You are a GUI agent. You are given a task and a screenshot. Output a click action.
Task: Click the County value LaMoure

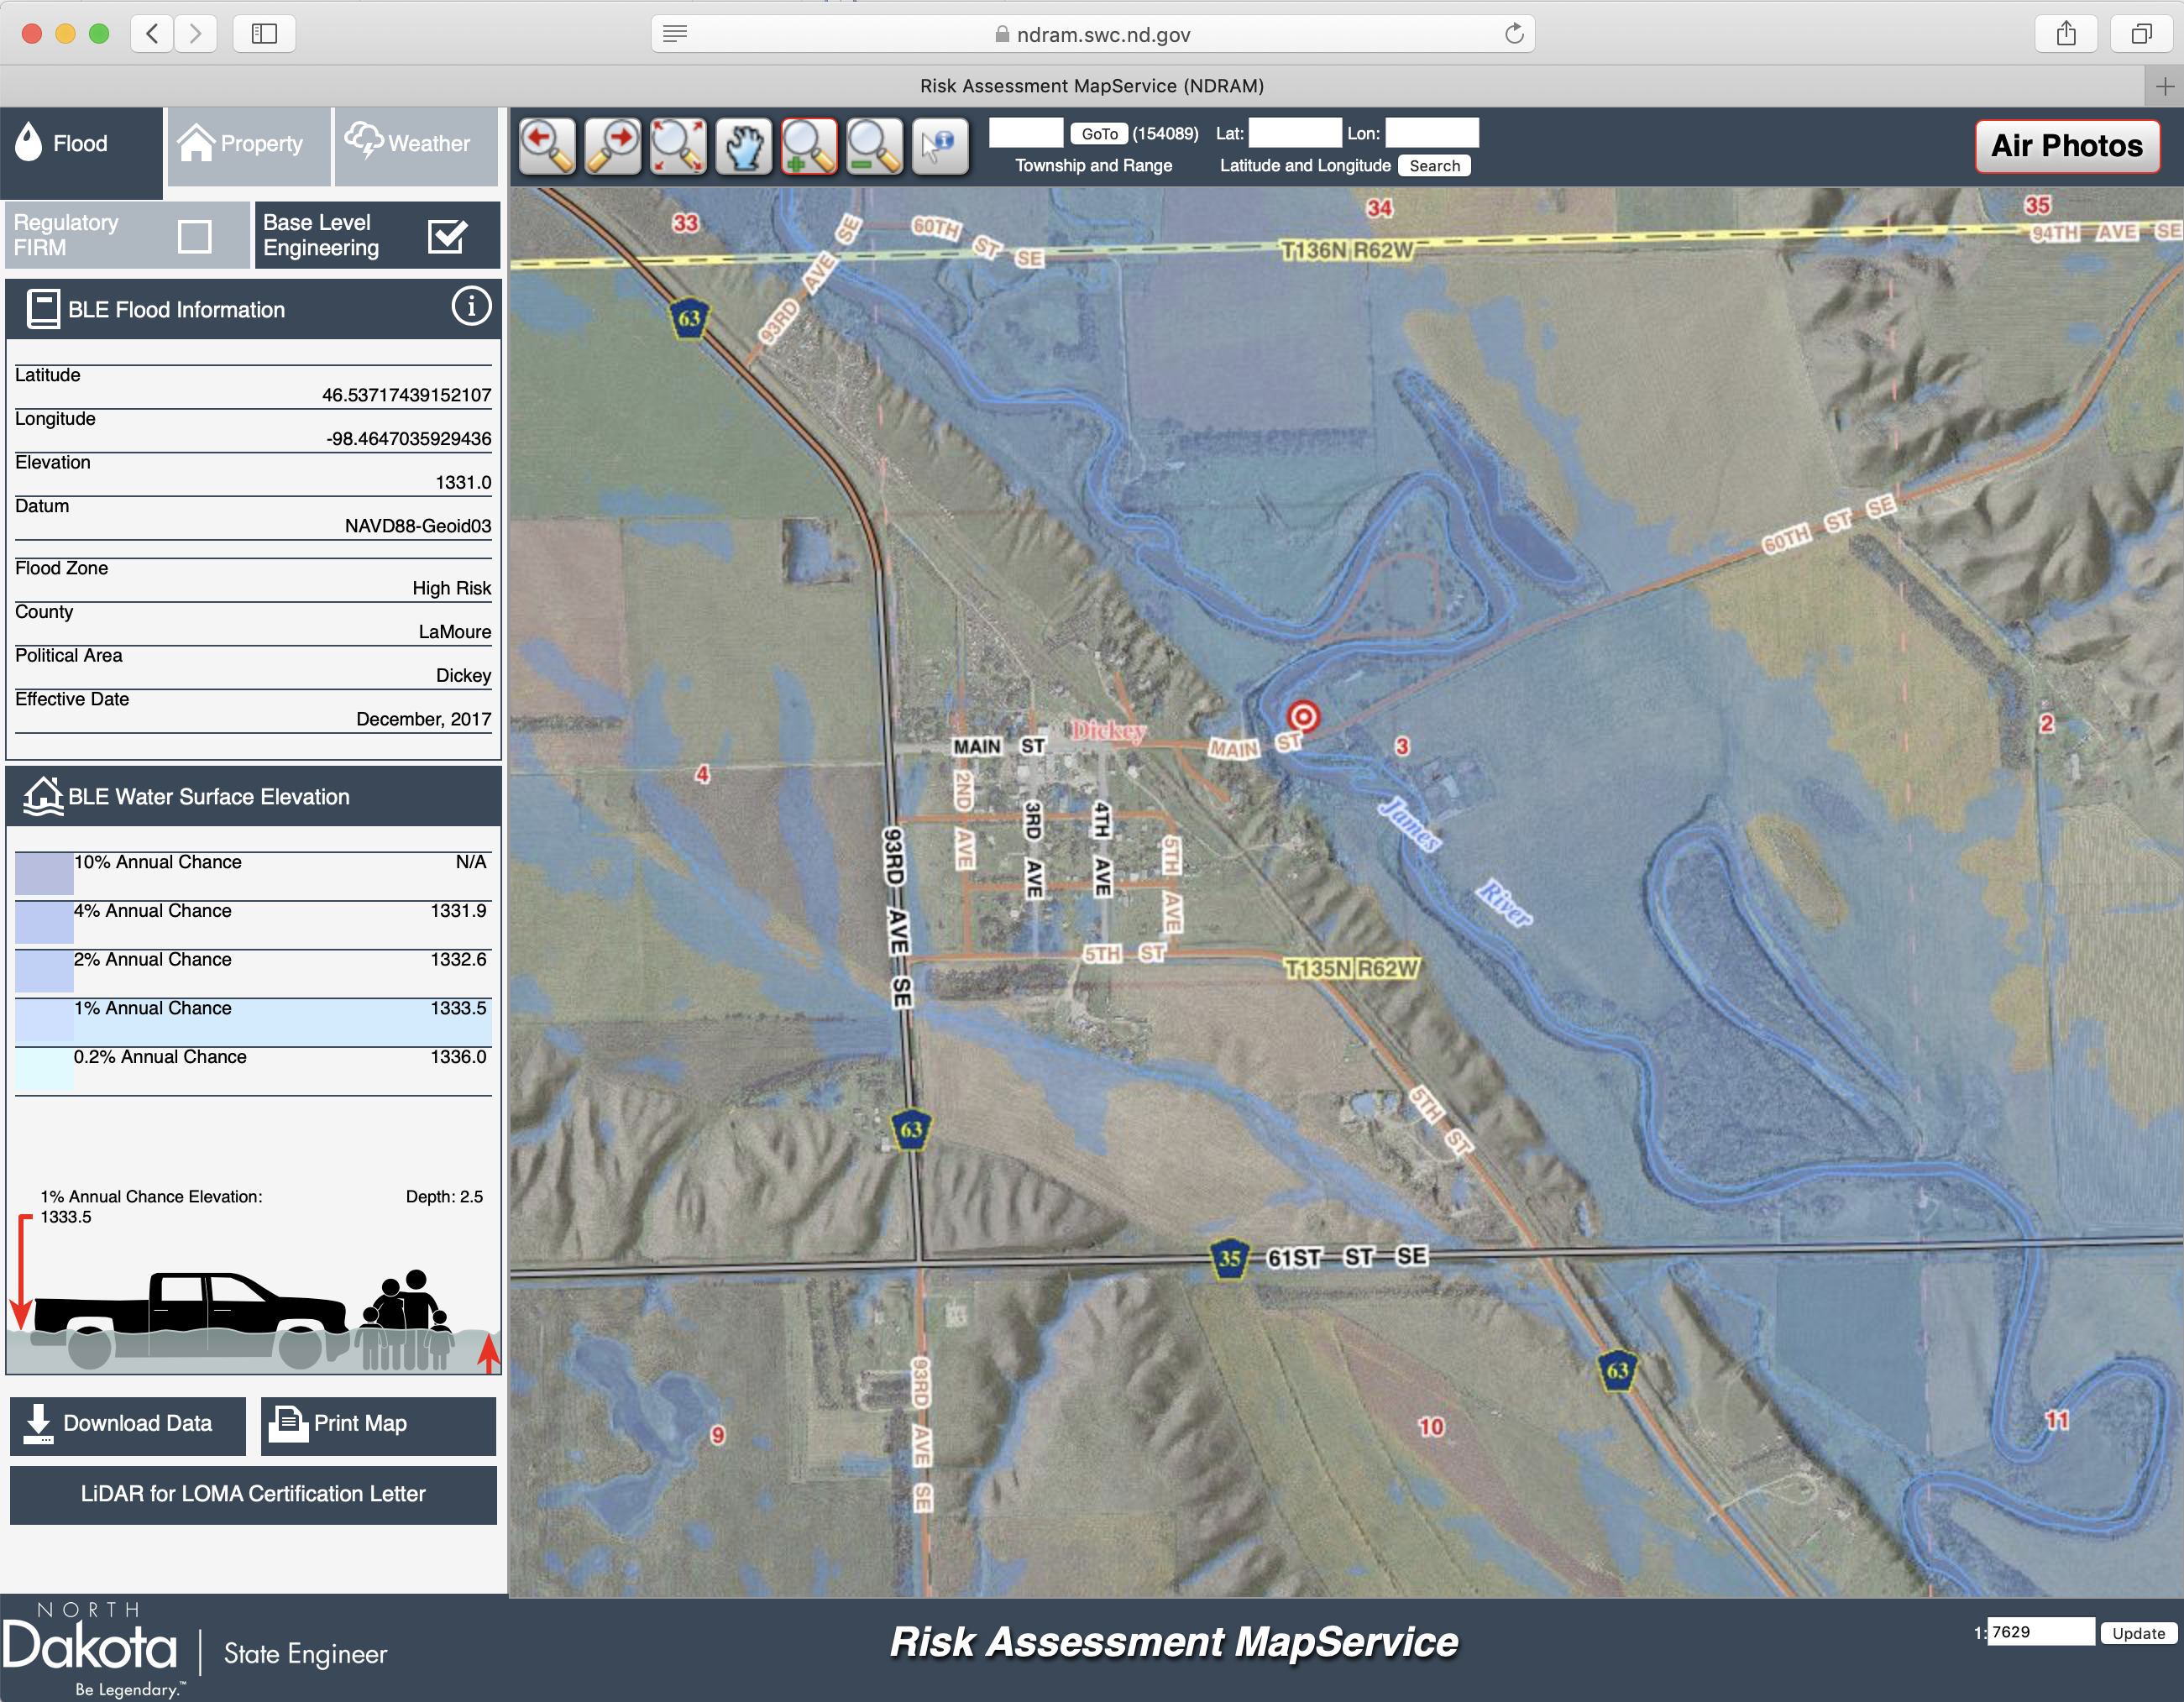tap(455, 632)
